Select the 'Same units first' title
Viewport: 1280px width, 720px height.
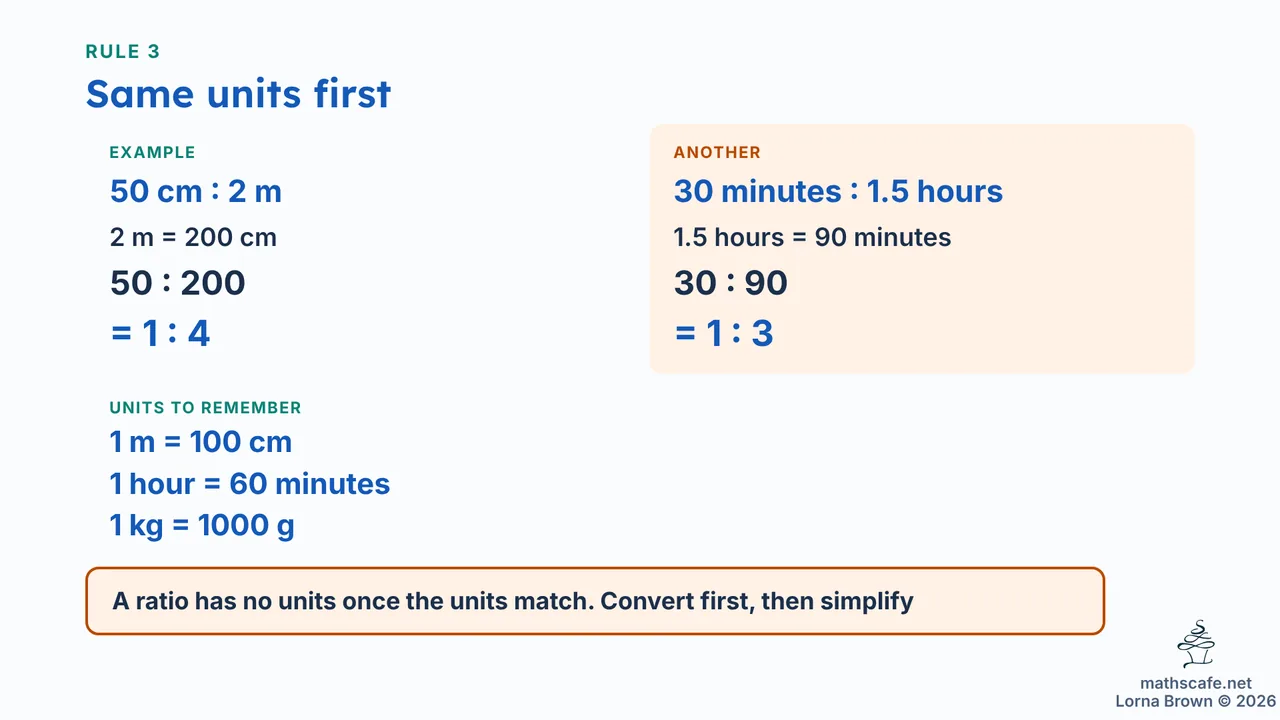tap(238, 94)
